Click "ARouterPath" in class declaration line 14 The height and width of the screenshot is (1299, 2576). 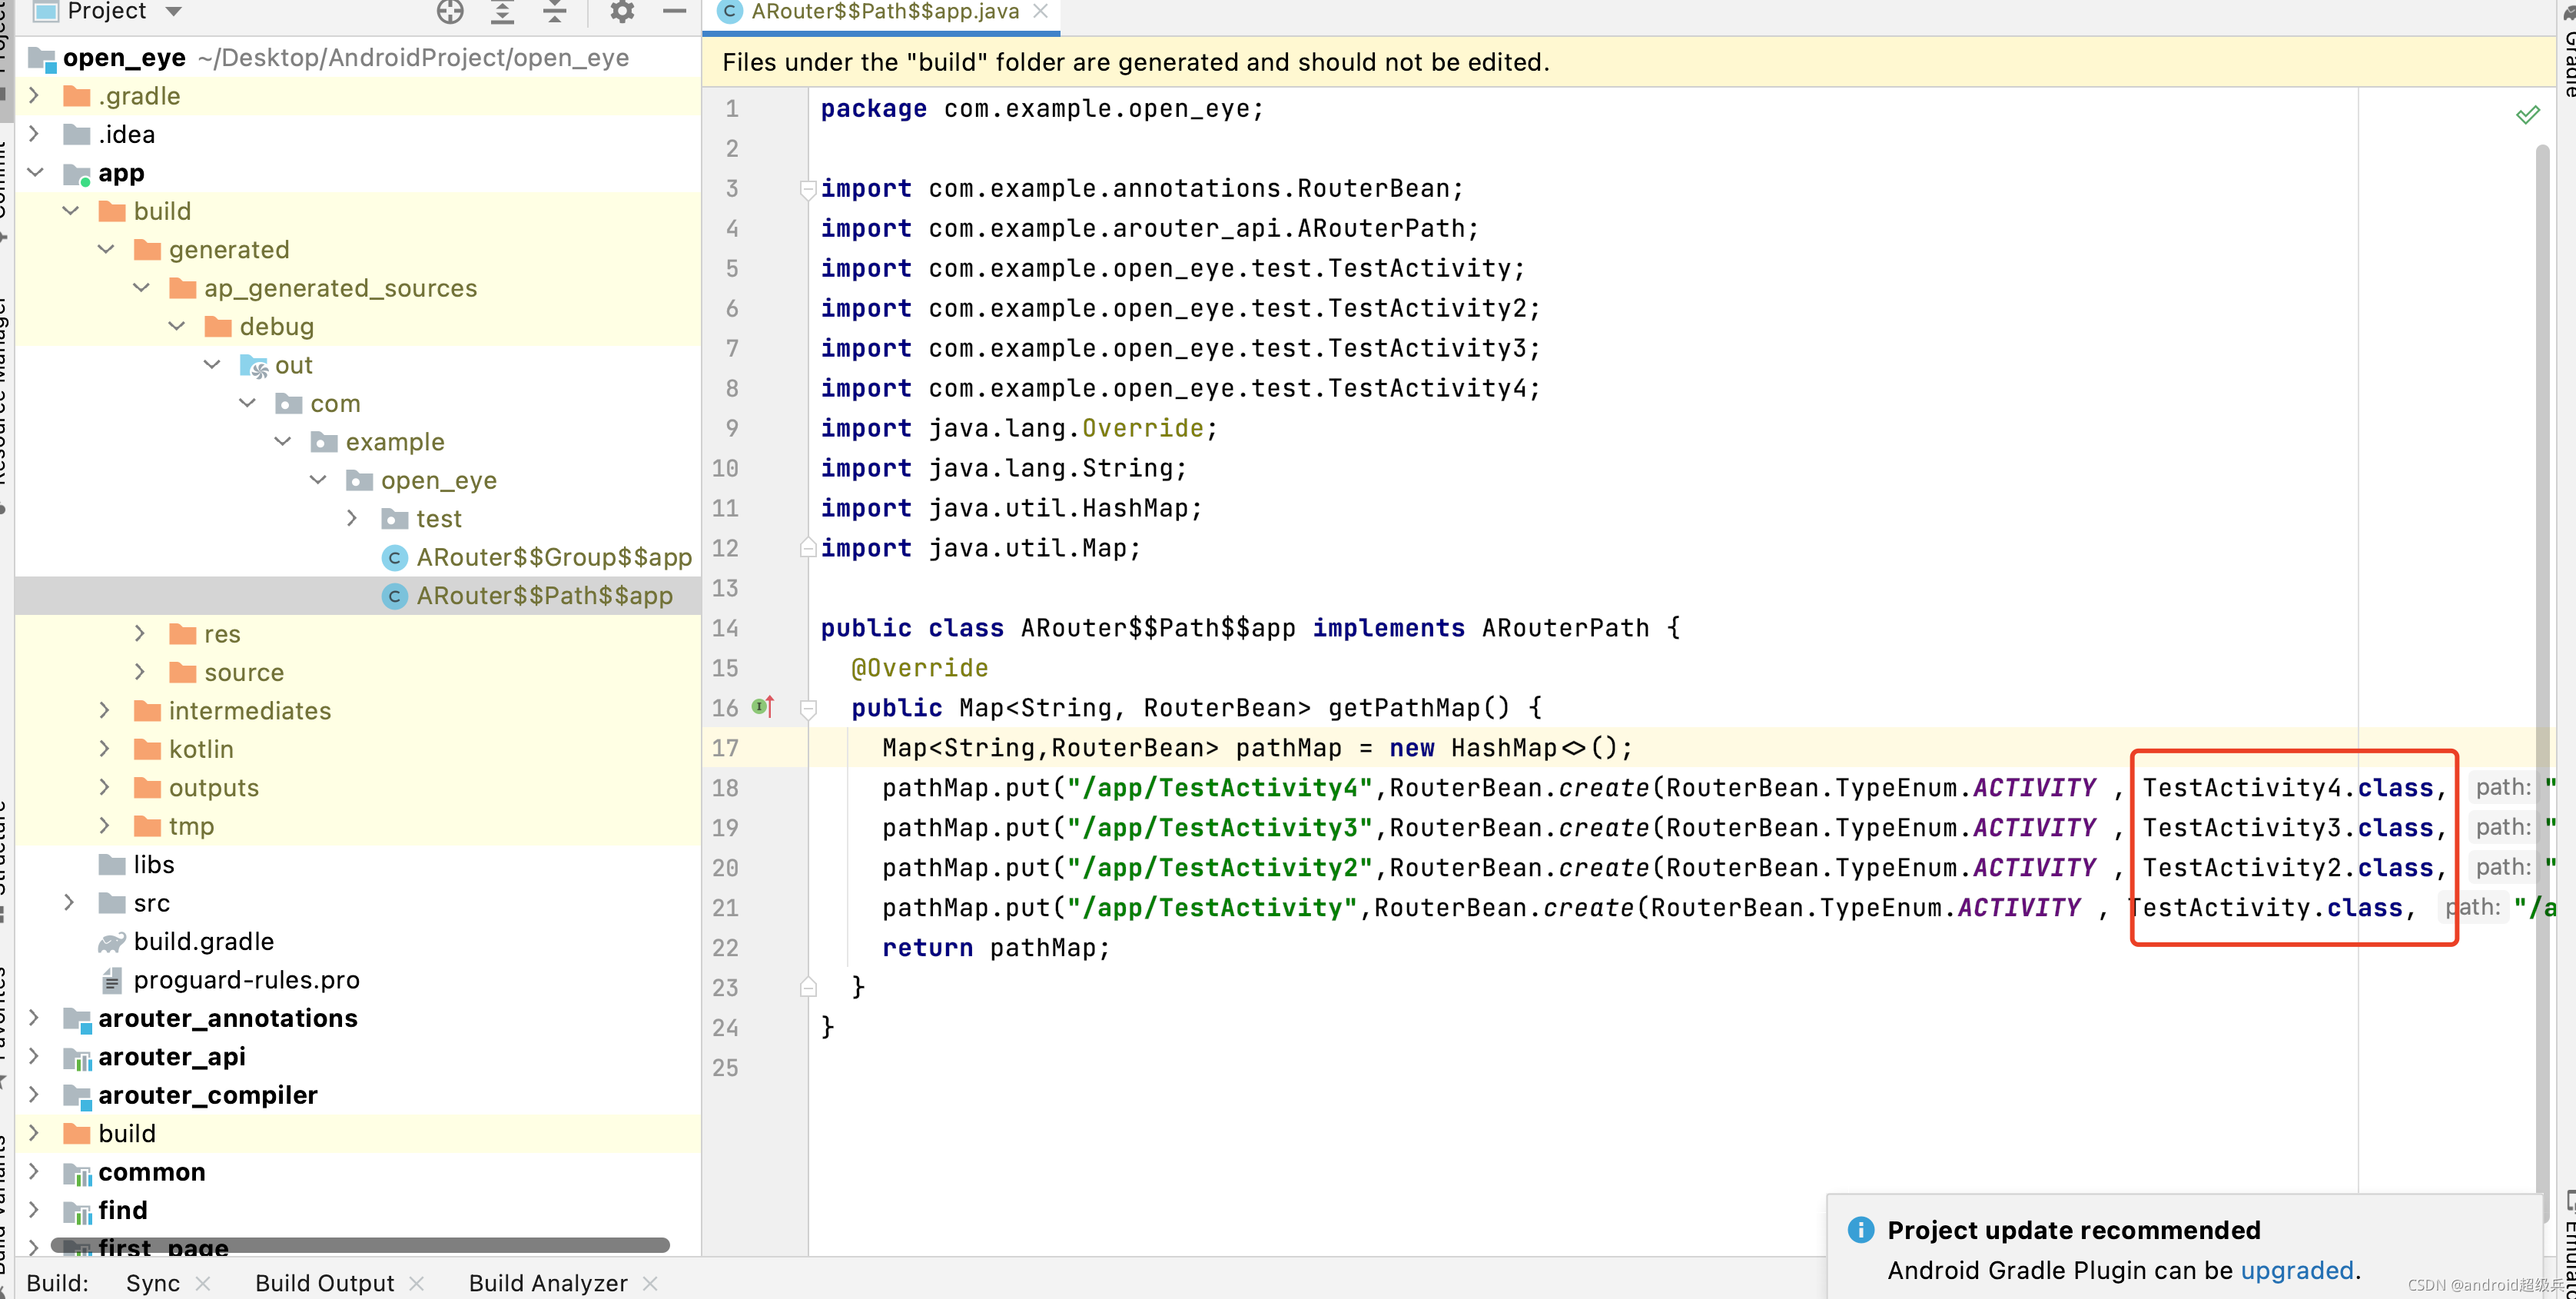1565,628
